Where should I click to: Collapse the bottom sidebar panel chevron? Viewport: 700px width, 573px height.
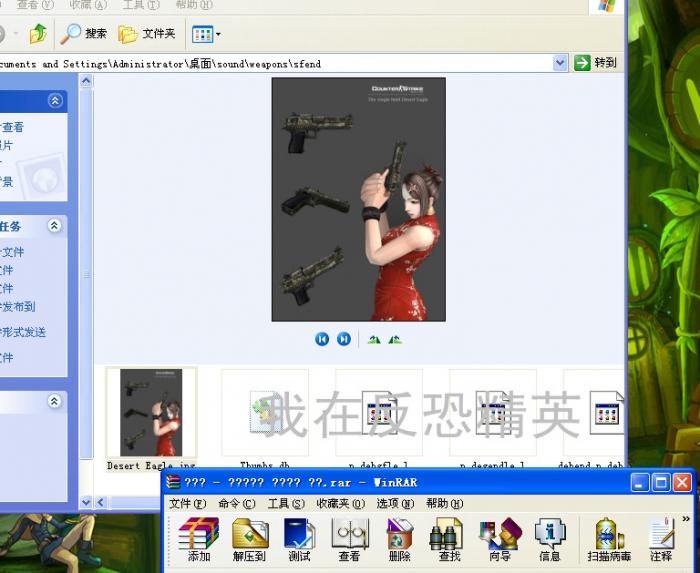click(x=54, y=401)
